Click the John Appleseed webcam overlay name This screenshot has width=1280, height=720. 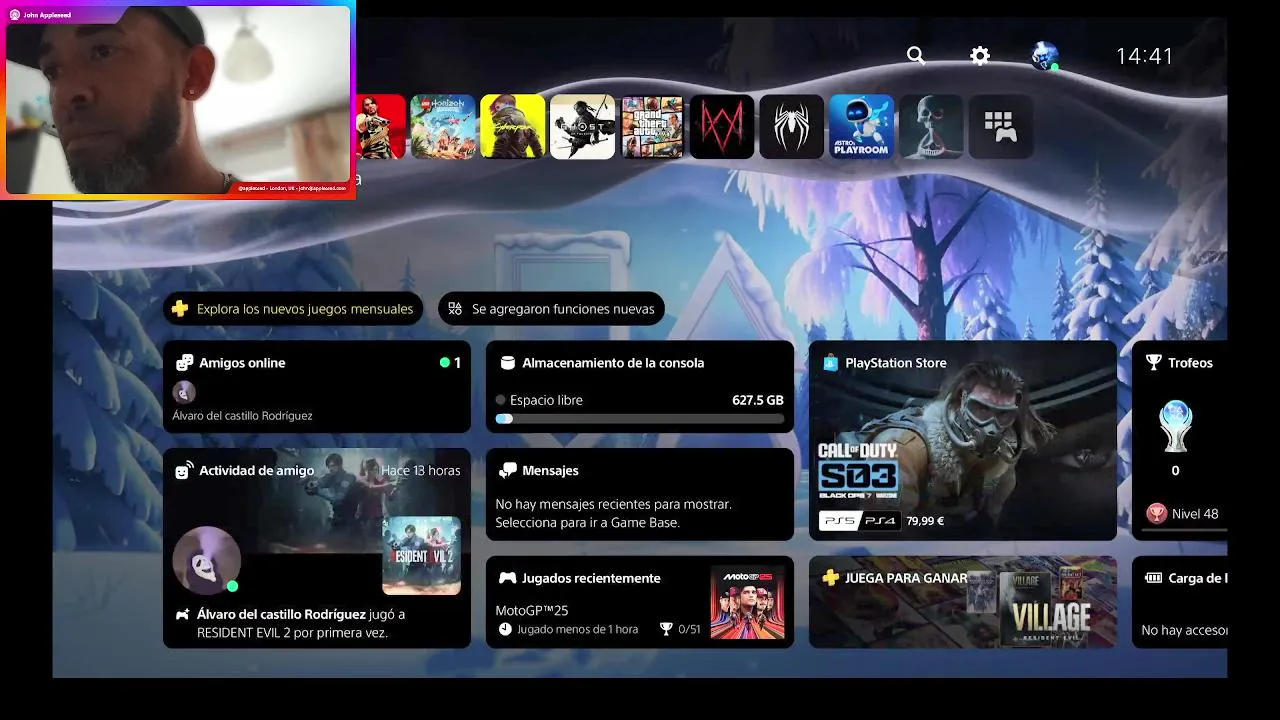pos(47,15)
